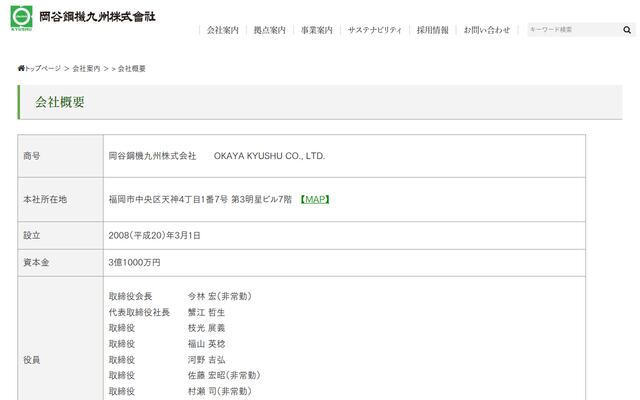Select the 設立 row label
Image resolution: width=640 pixels, height=400 pixels.
click(x=31, y=236)
